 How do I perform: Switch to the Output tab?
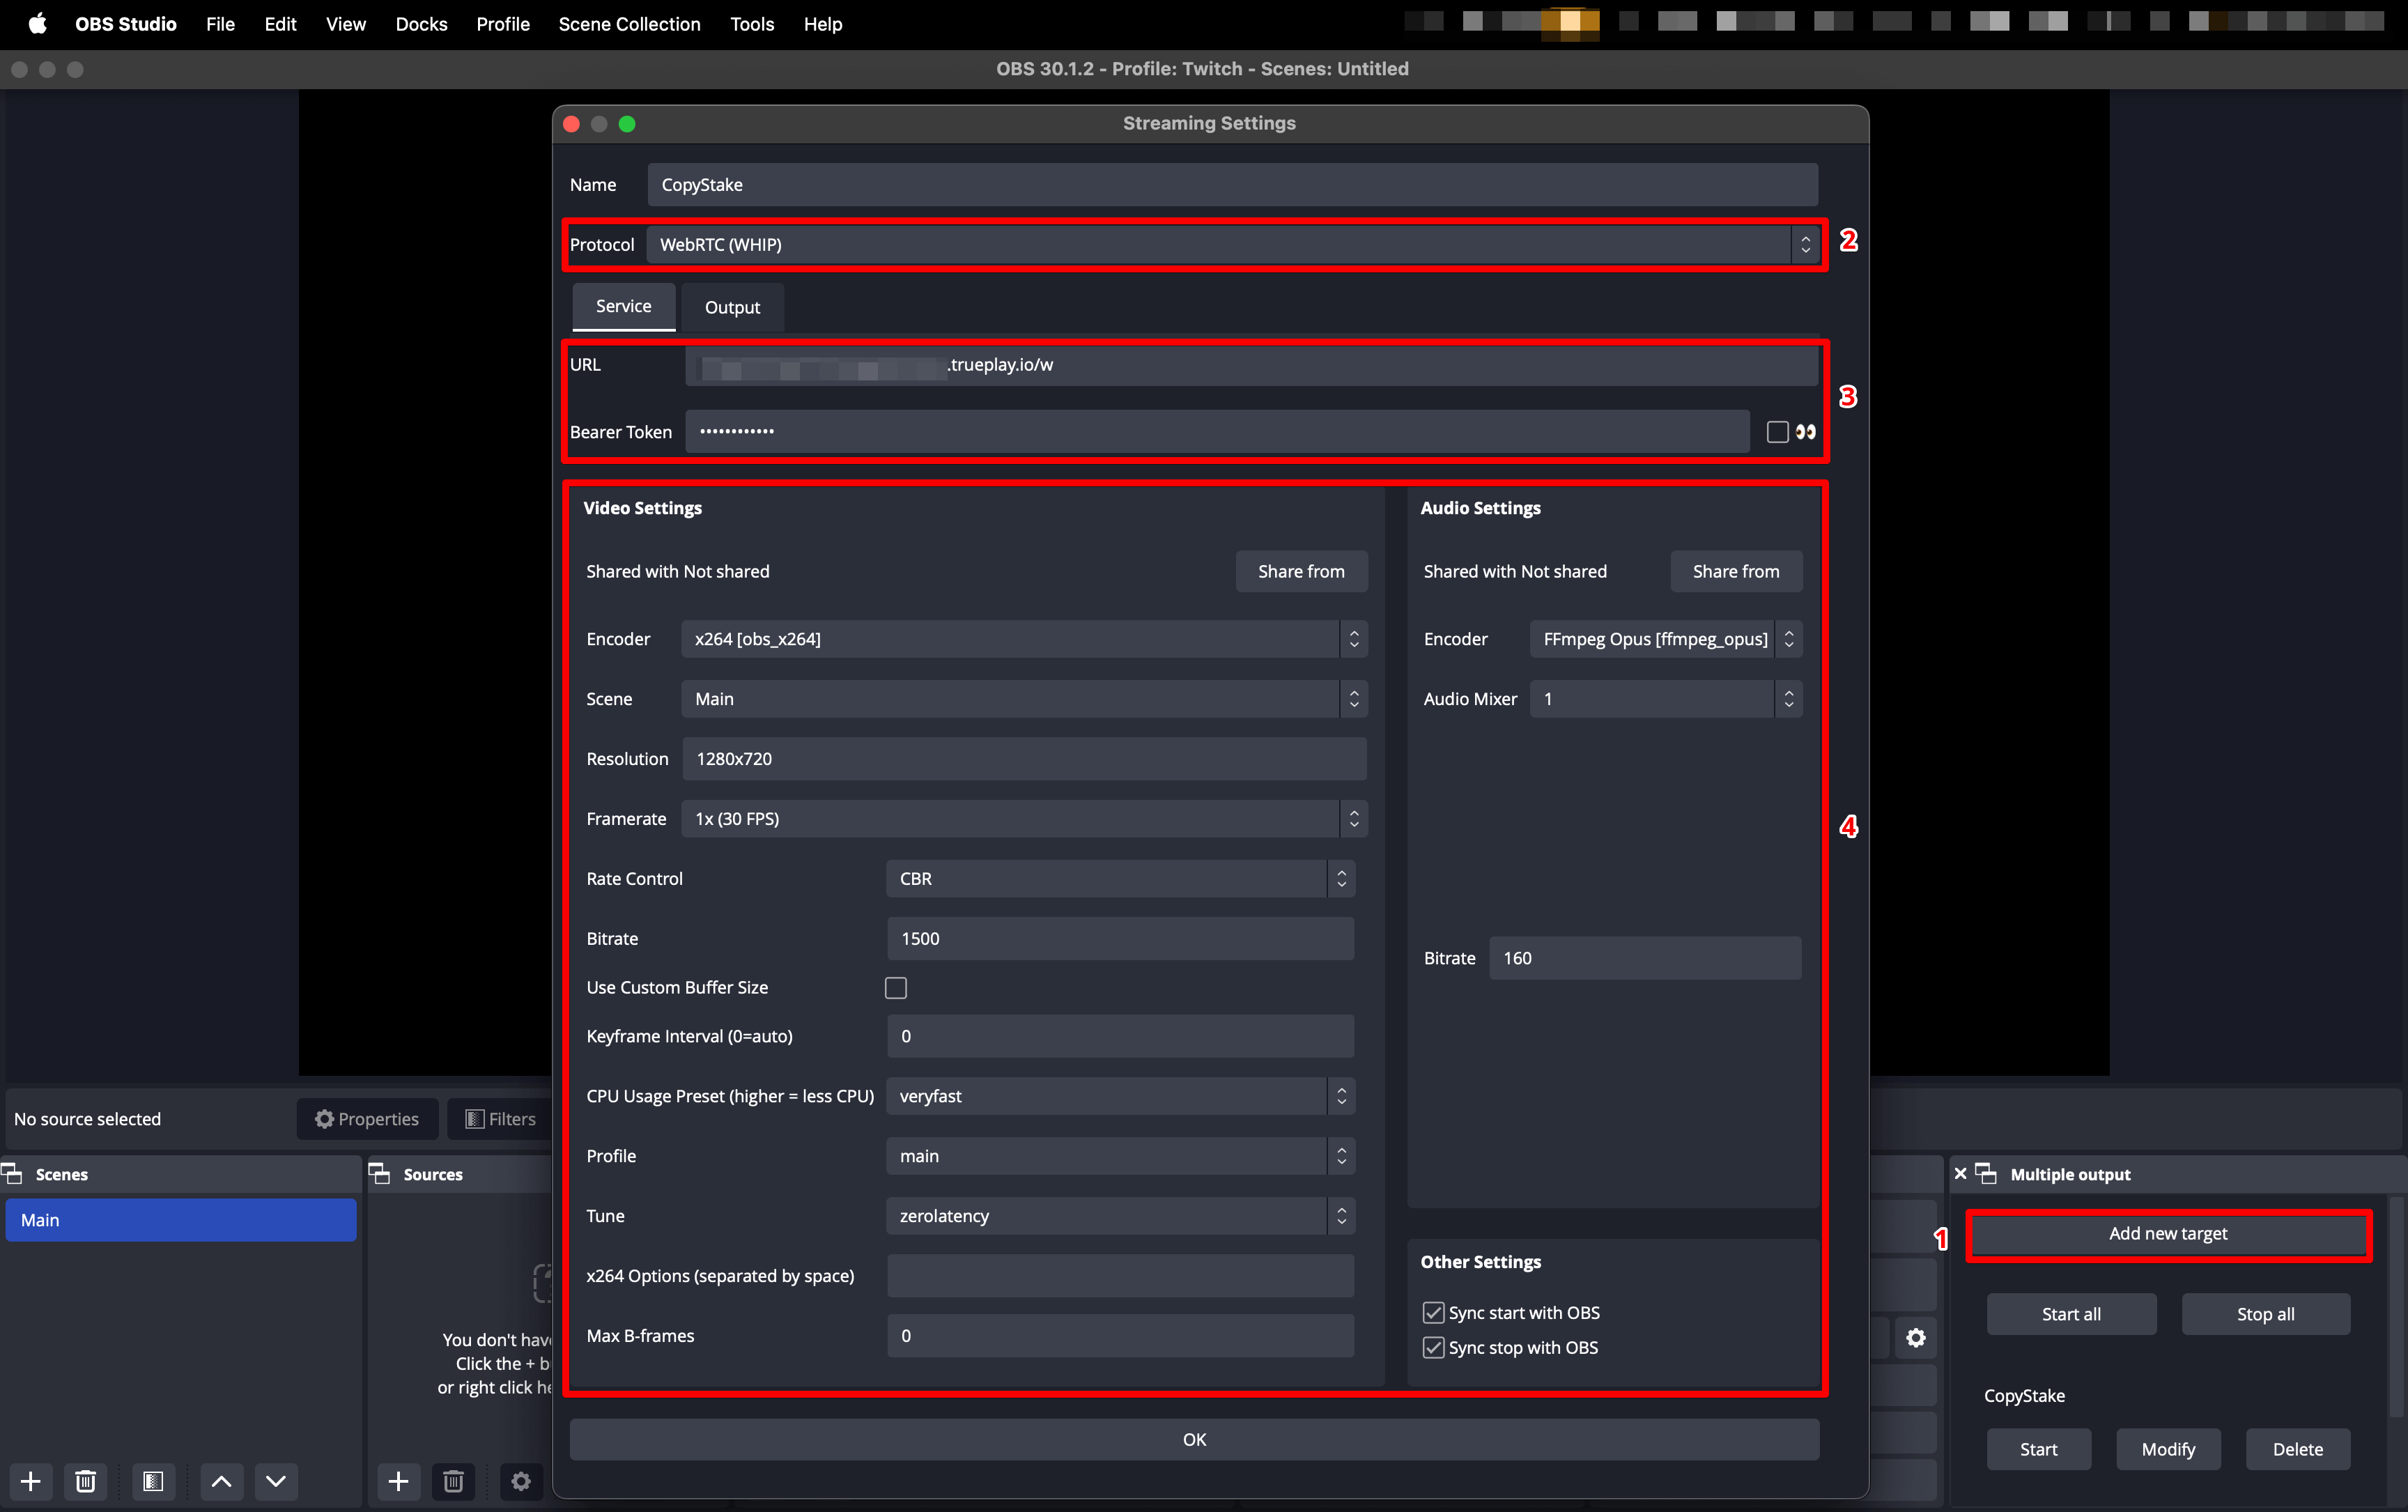(x=732, y=308)
